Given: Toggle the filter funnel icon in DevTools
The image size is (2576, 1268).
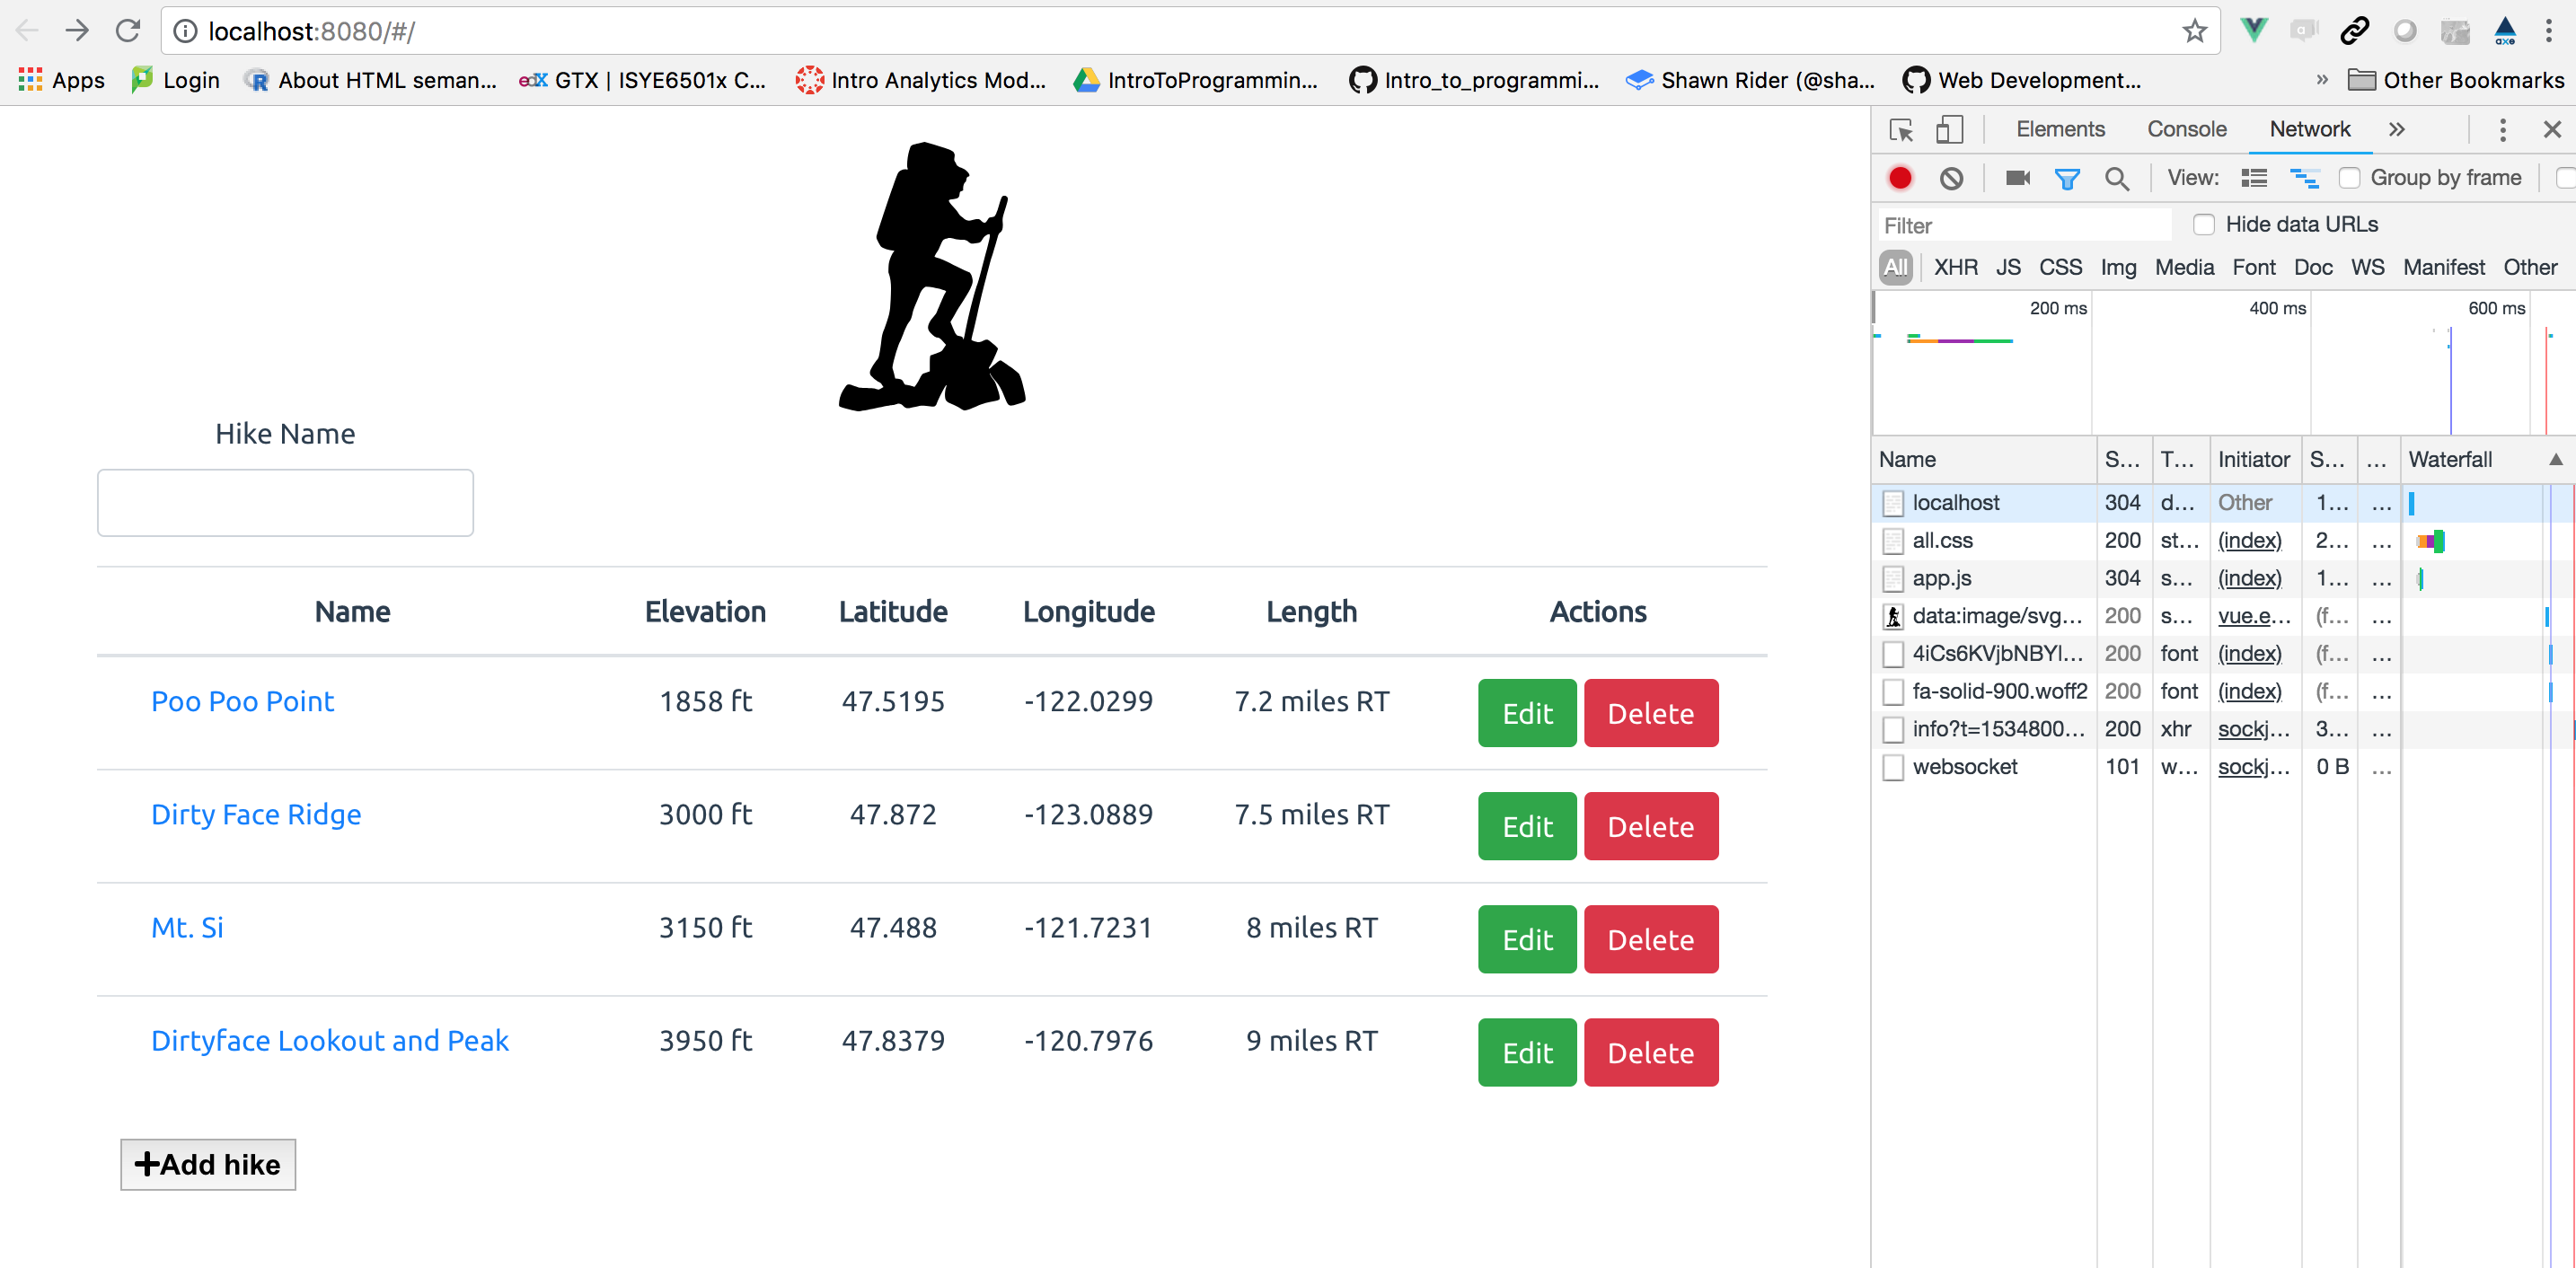Looking at the screenshot, I should pyautogui.click(x=2067, y=178).
